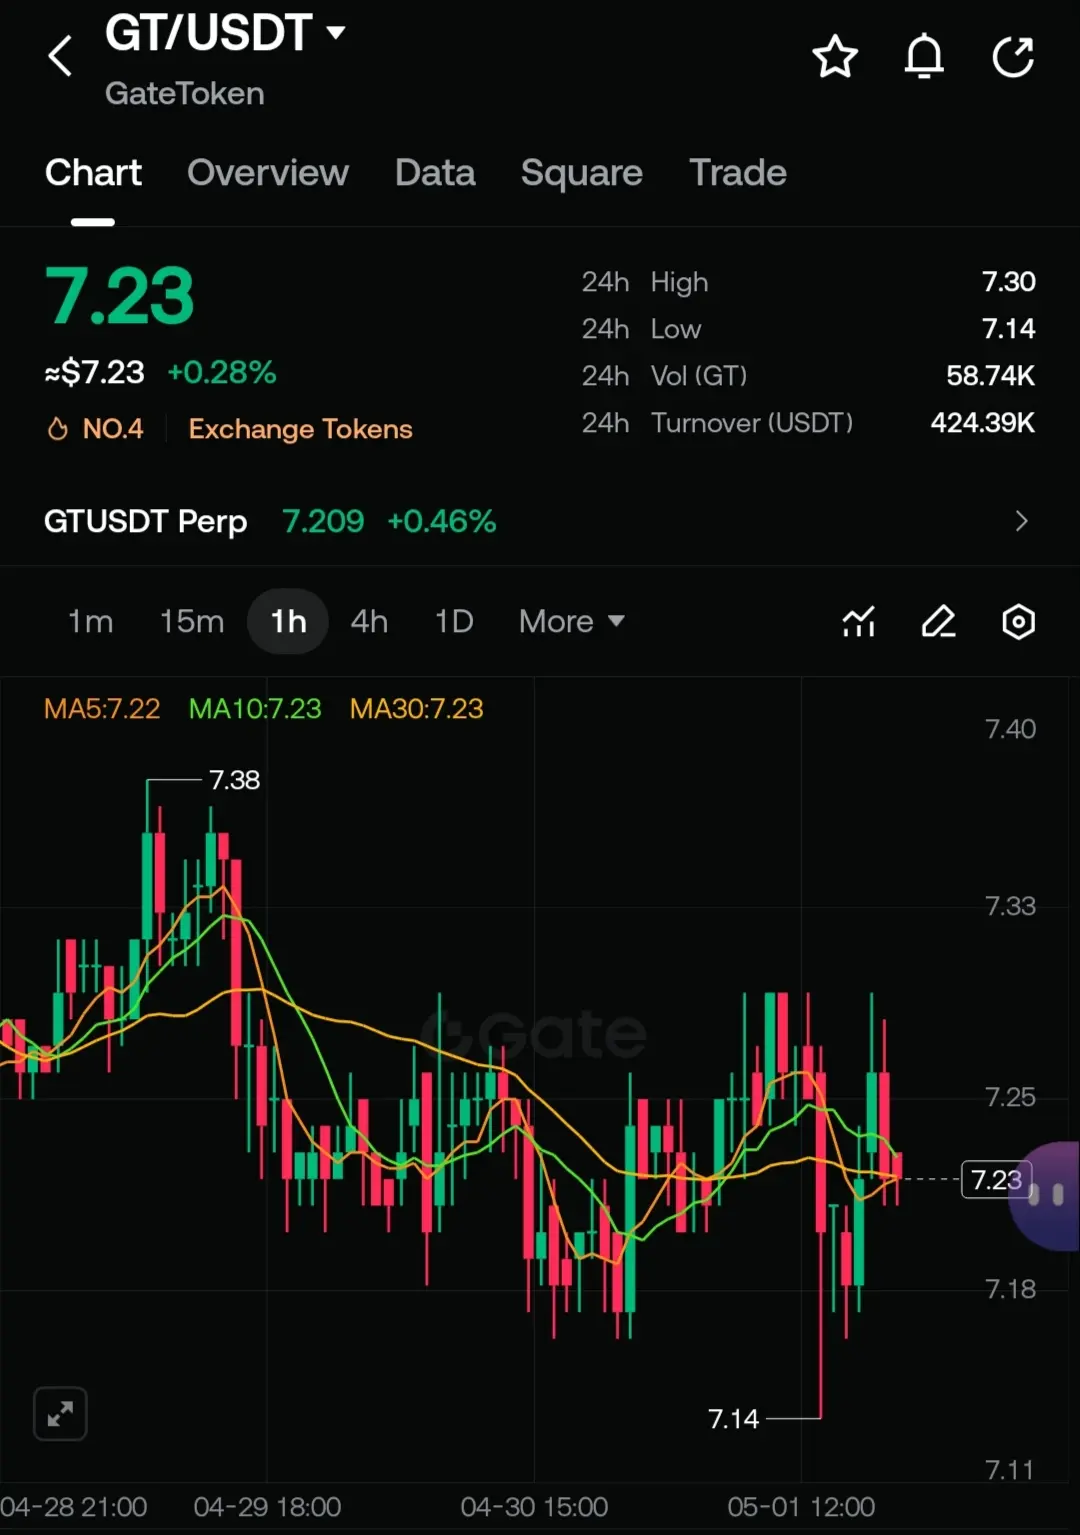Expand chart to fullscreen
1080x1535 pixels.
pyautogui.click(x=60, y=1414)
